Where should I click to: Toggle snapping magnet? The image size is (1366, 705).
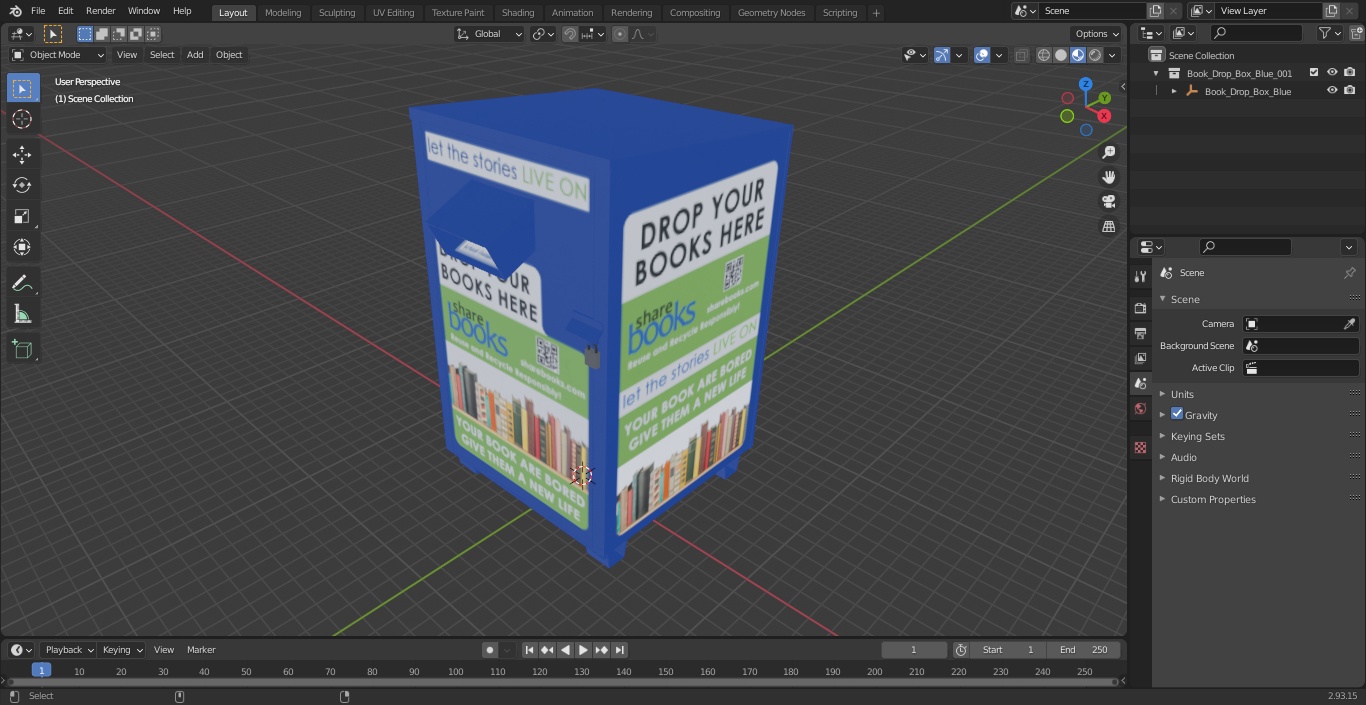[570, 34]
